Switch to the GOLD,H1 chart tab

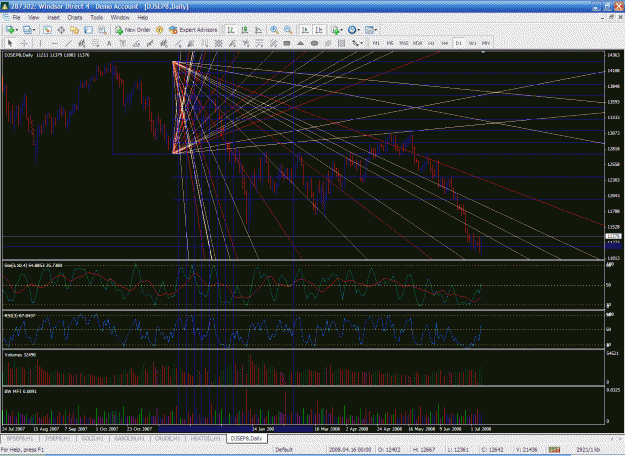[92, 438]
